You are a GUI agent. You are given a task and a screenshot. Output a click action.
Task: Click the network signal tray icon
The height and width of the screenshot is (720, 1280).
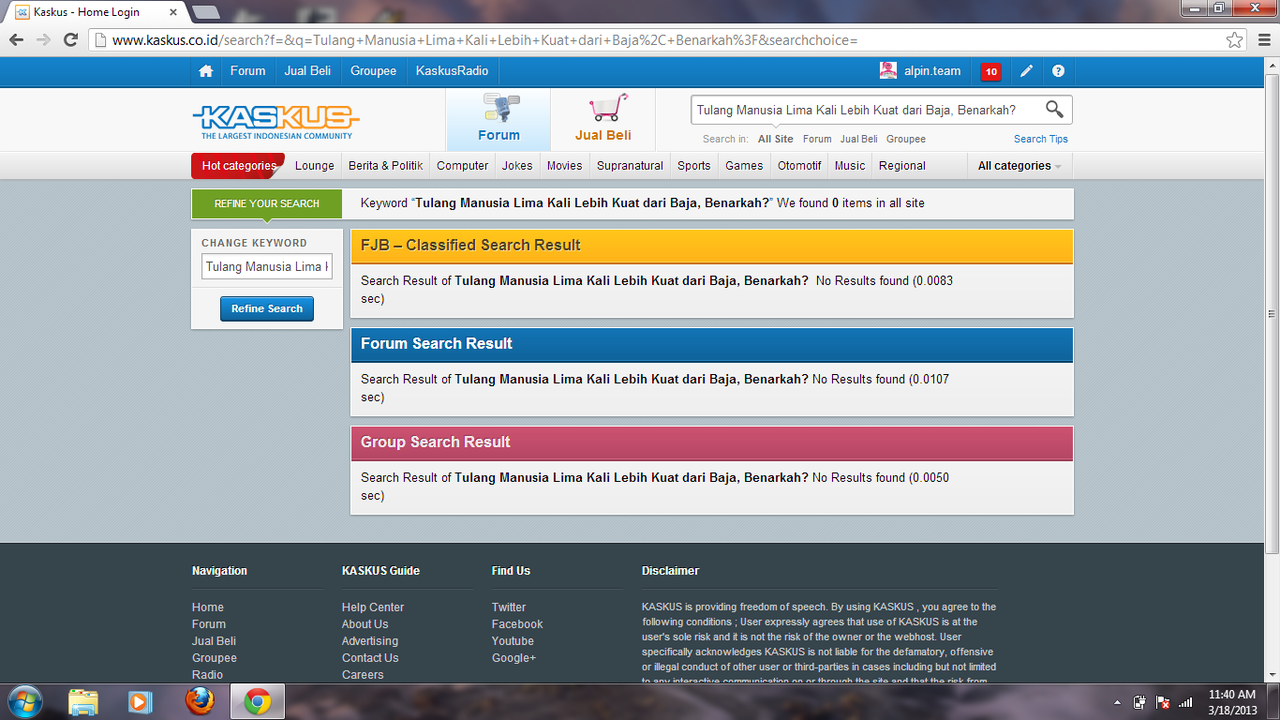point(1186,702)
